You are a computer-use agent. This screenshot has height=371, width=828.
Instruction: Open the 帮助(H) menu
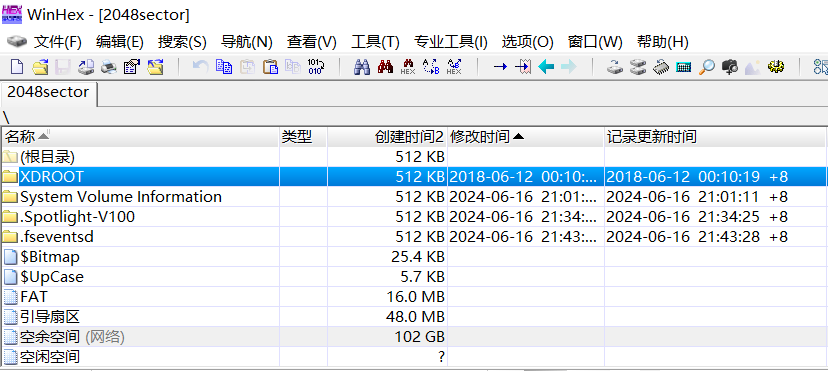pos(663,42)
